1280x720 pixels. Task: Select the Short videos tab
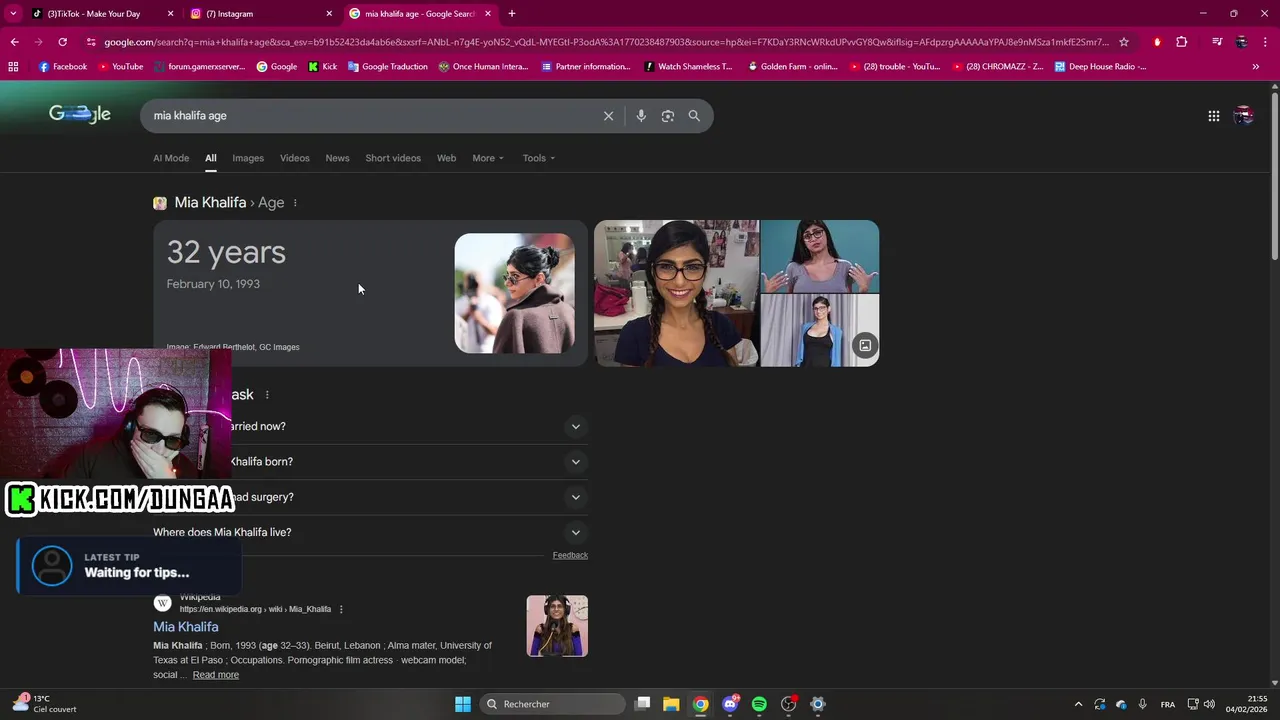[393, 158]
